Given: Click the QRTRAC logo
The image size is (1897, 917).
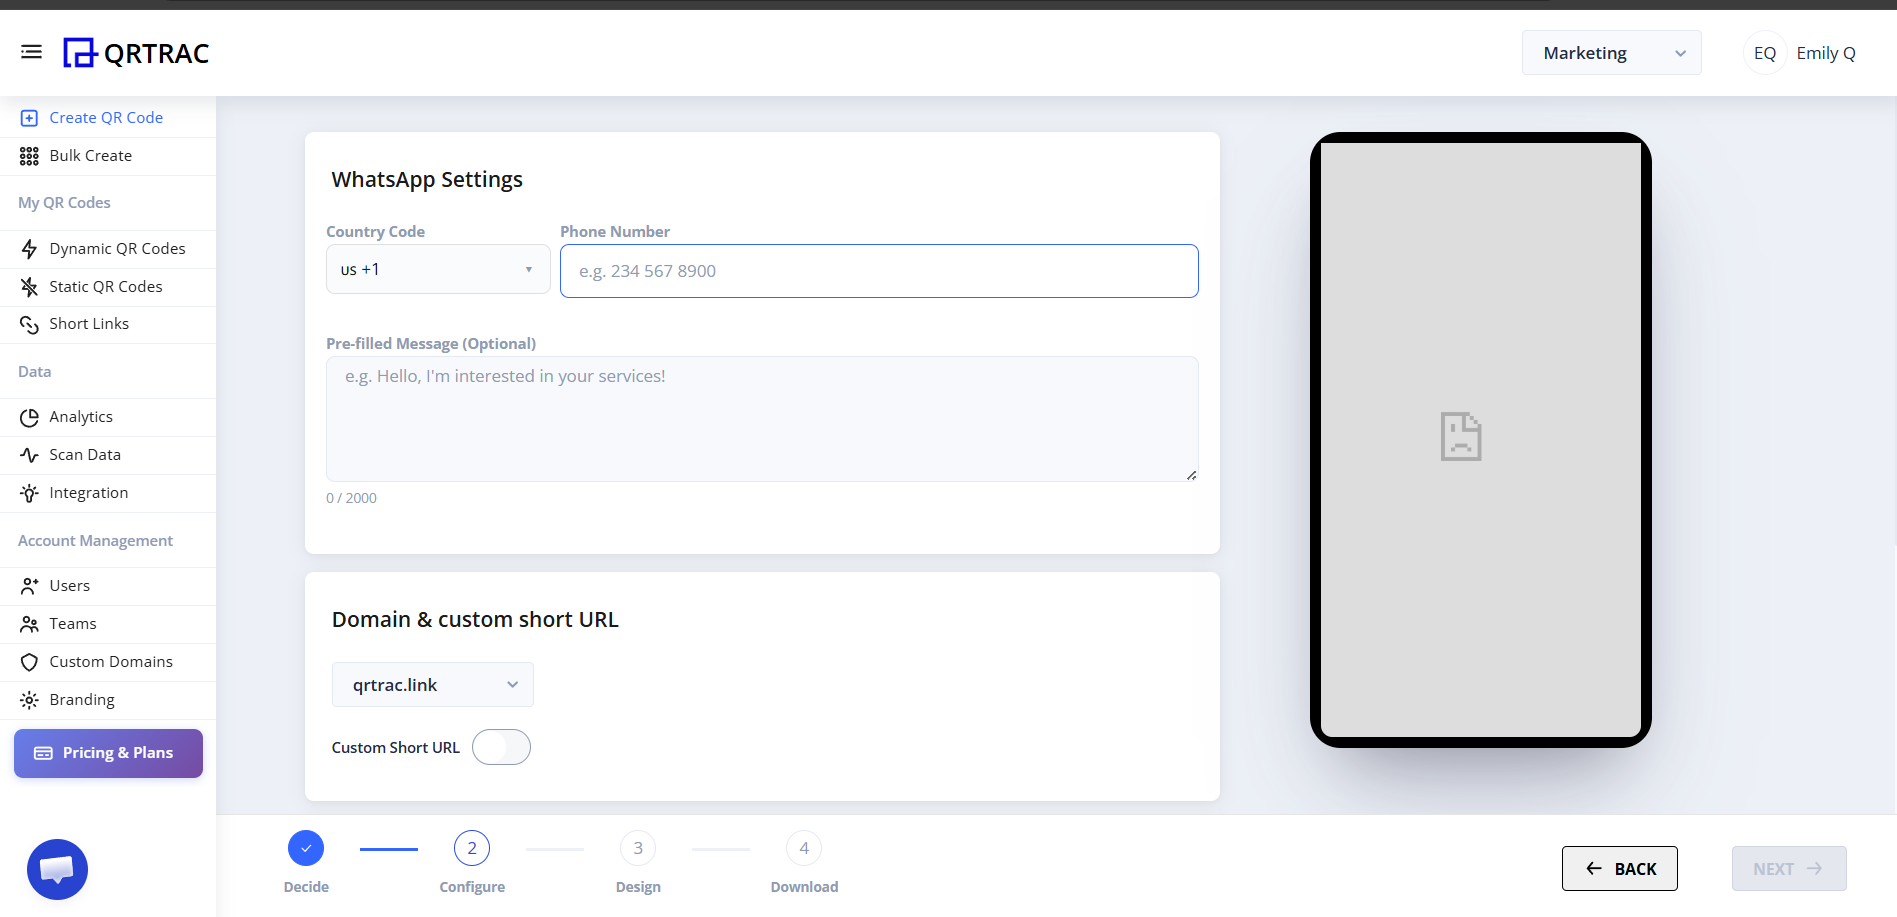Looking at the screenshot, I should pos(136,53).
